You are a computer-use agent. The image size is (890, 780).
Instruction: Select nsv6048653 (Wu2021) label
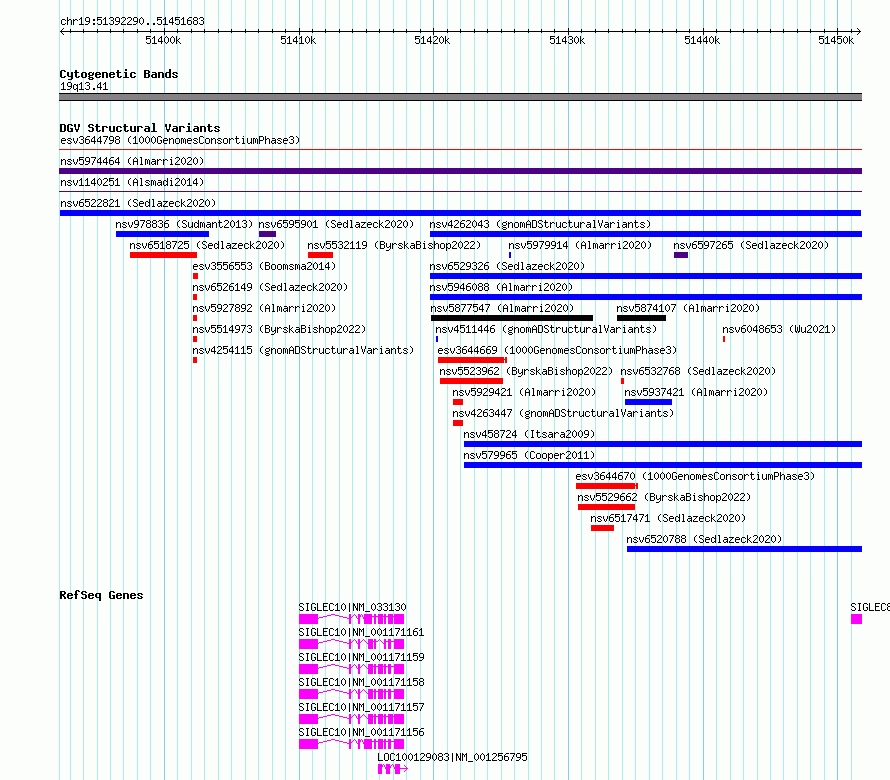(779, 329)
